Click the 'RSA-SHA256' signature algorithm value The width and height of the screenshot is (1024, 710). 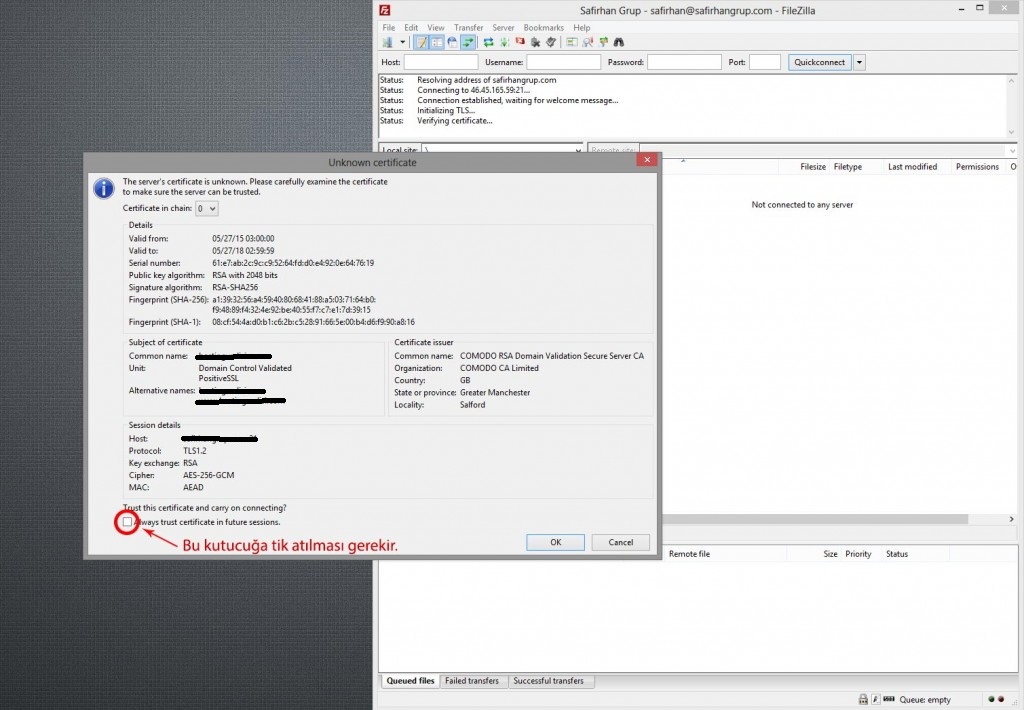coord(235,287)
